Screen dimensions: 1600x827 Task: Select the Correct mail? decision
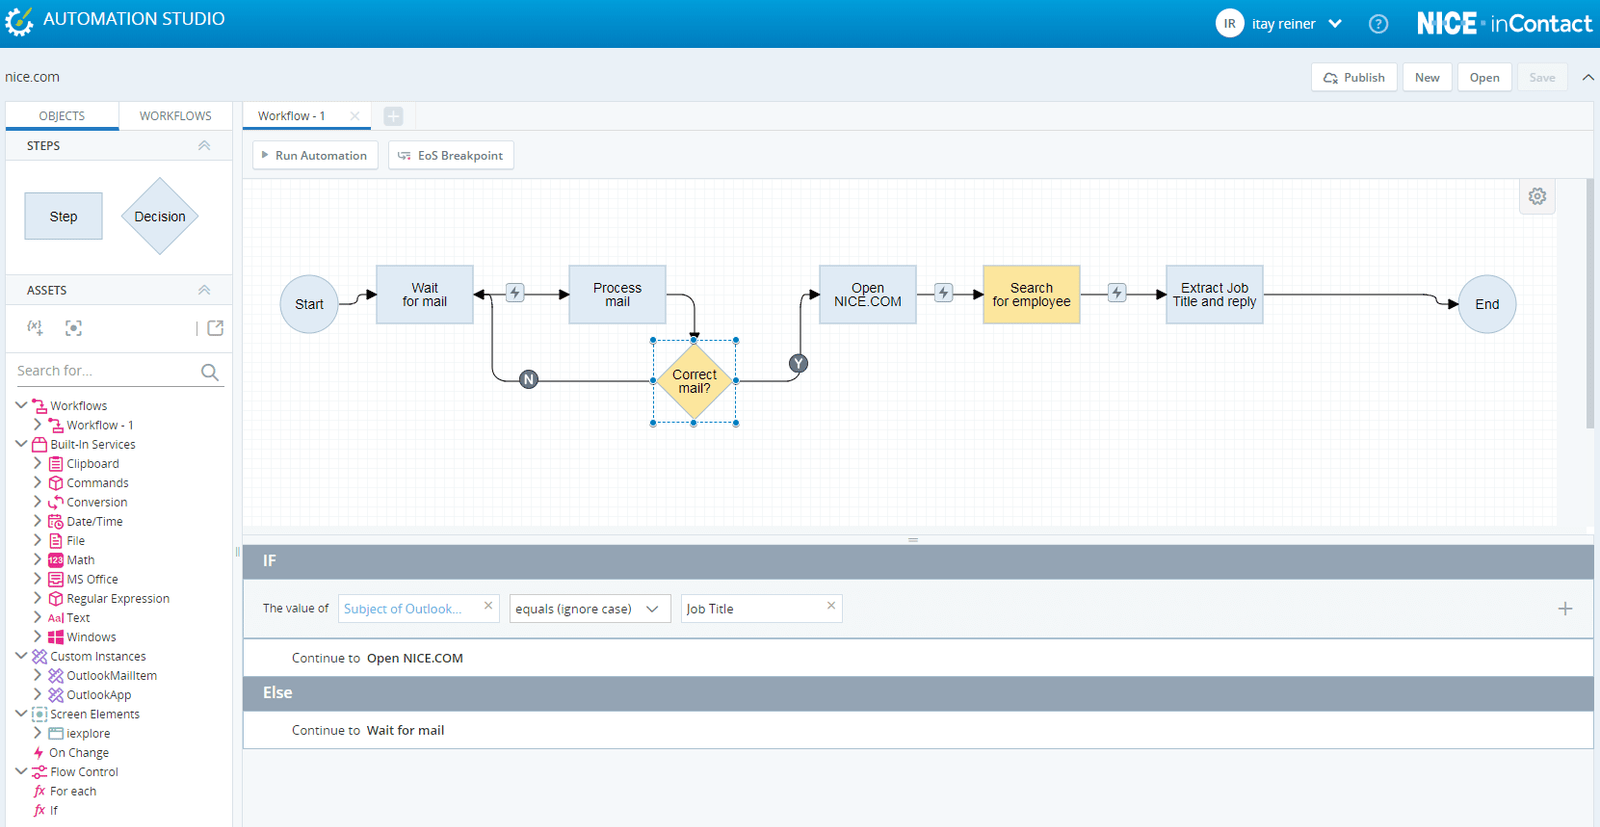pyautogui.click(x=694, y=381)
